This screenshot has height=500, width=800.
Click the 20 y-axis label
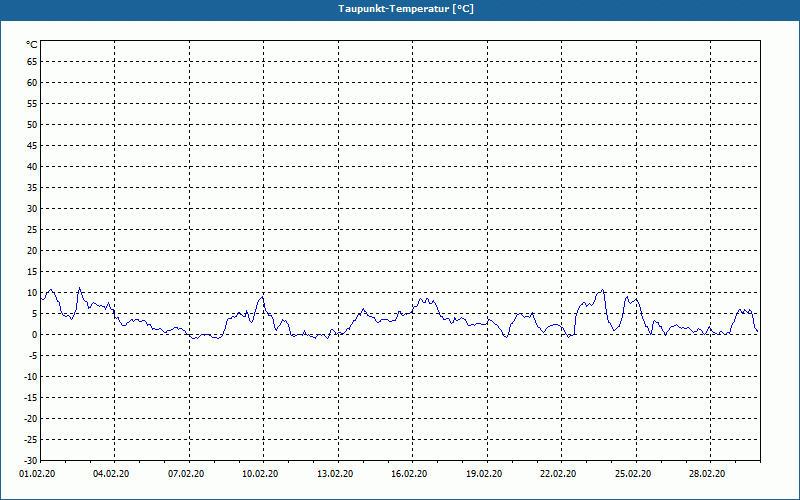click(32, 251)
